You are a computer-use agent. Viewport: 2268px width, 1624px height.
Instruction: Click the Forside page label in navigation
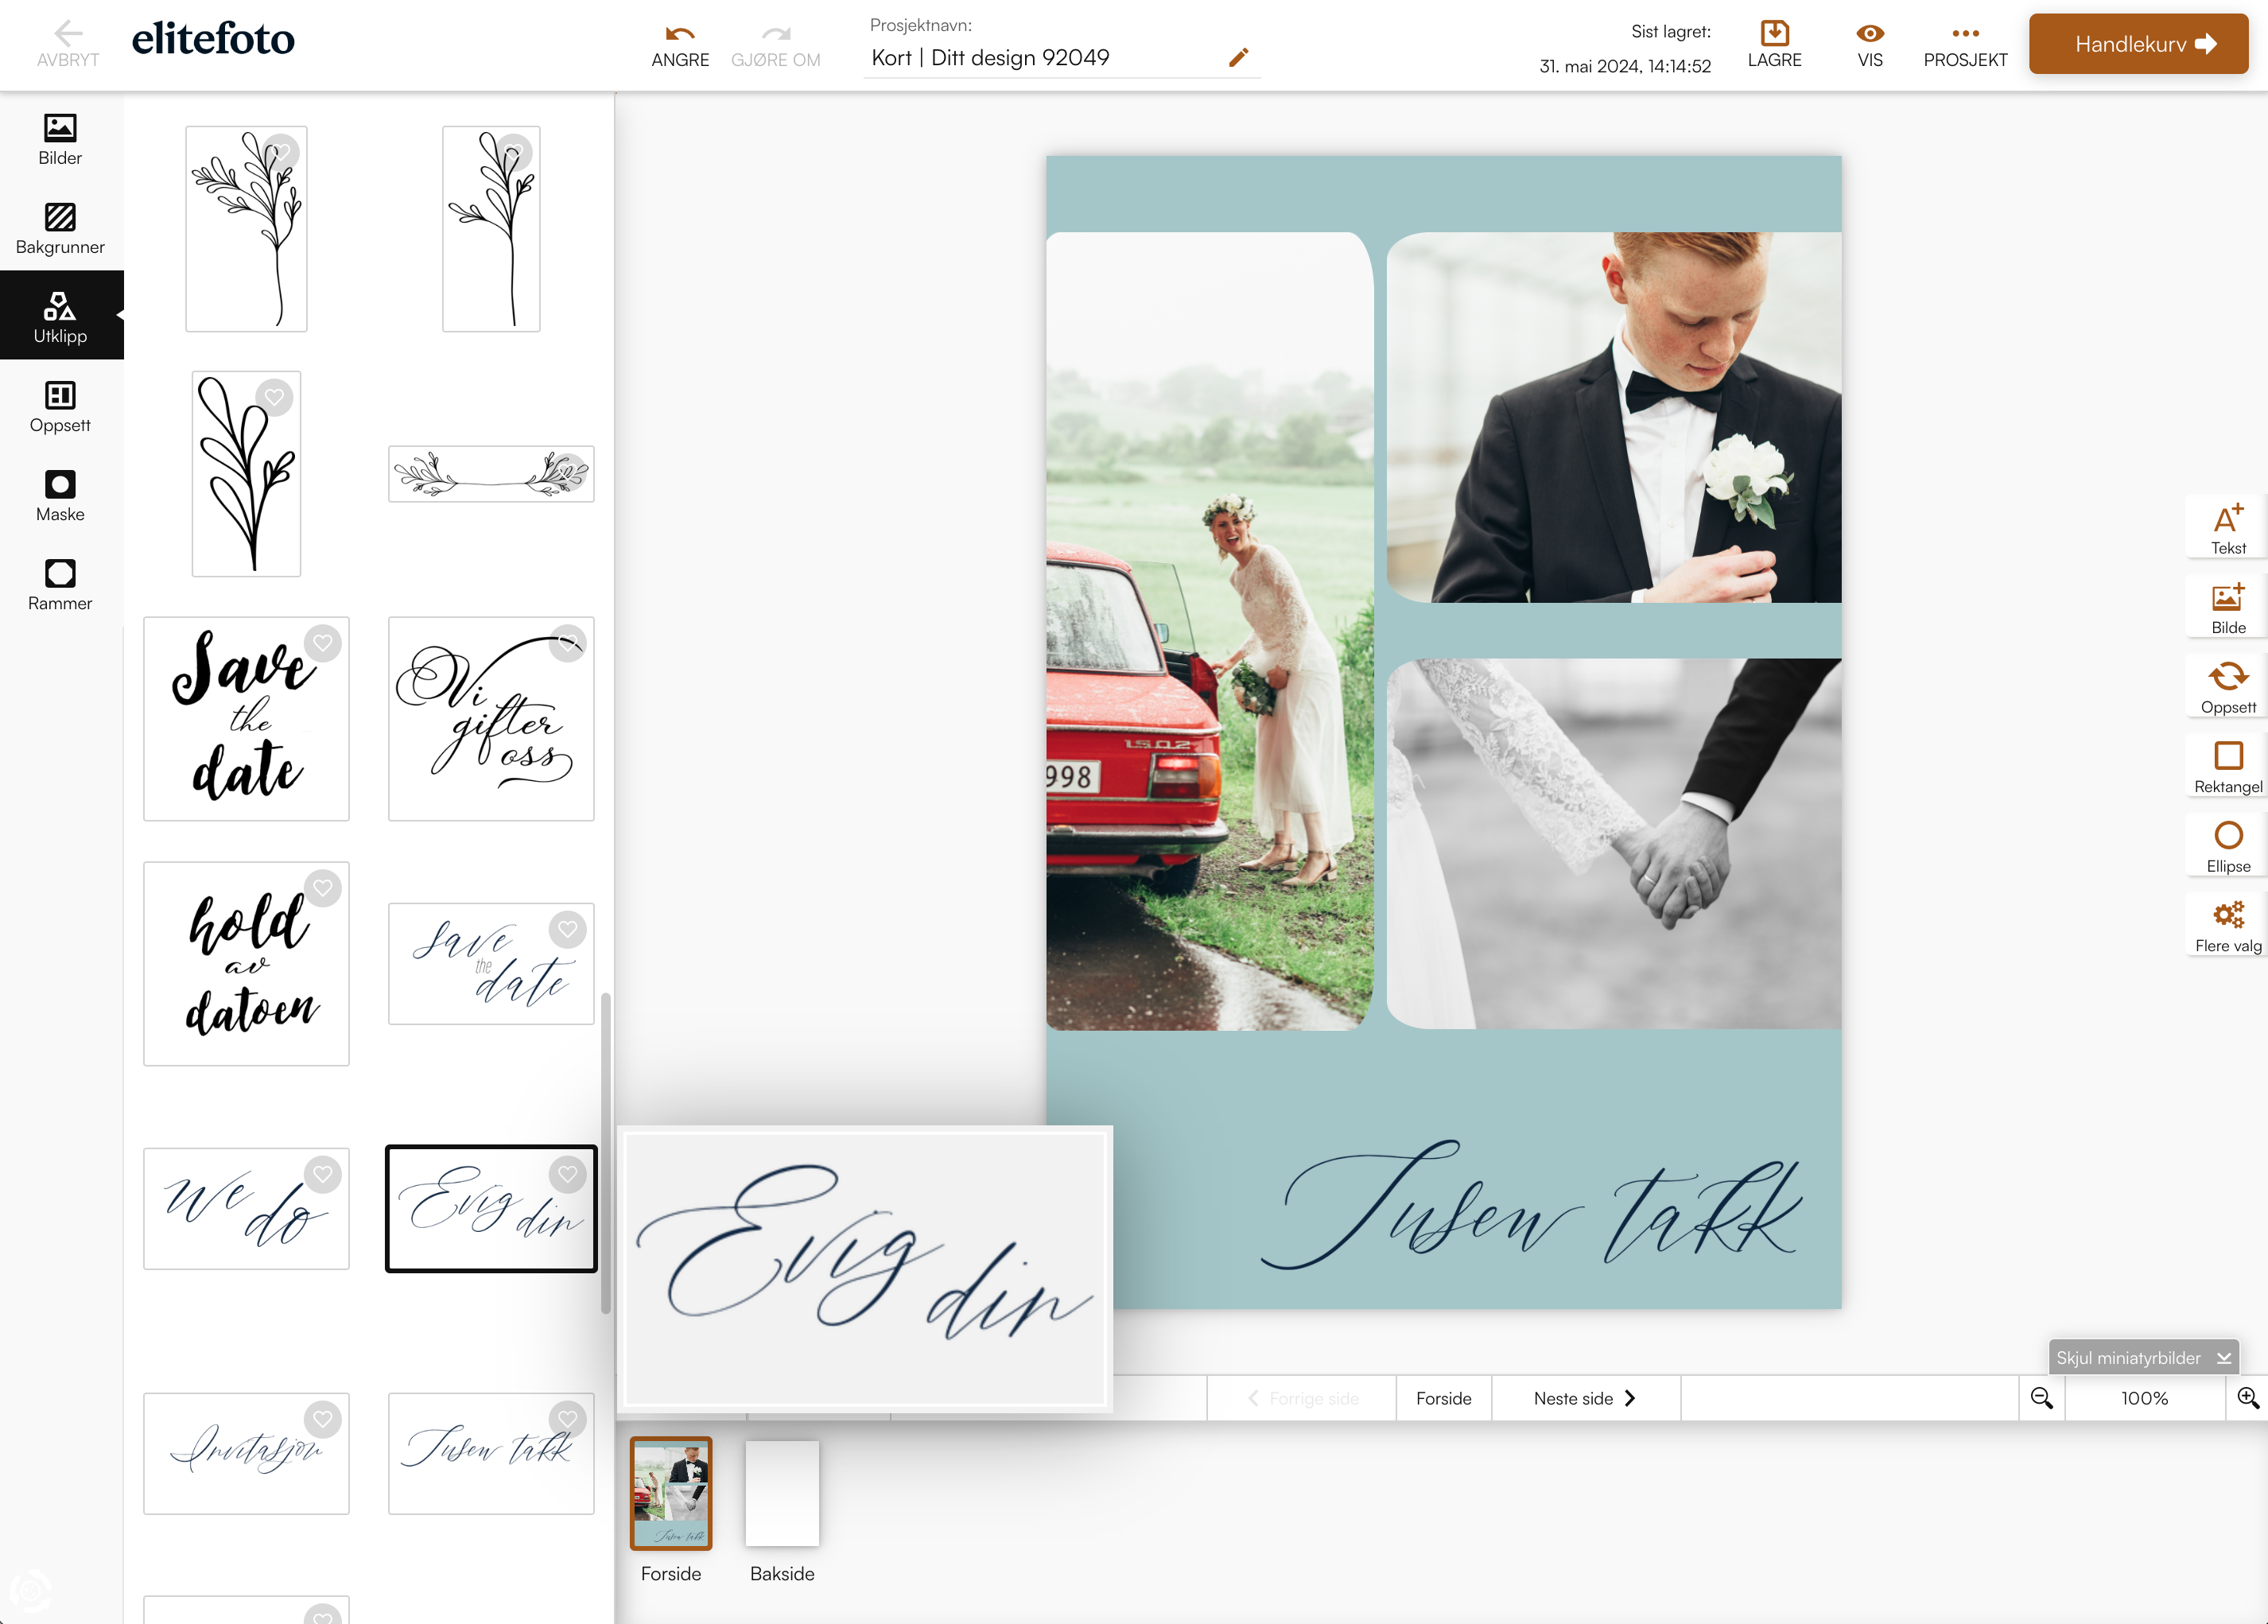coord(1443,1398)
